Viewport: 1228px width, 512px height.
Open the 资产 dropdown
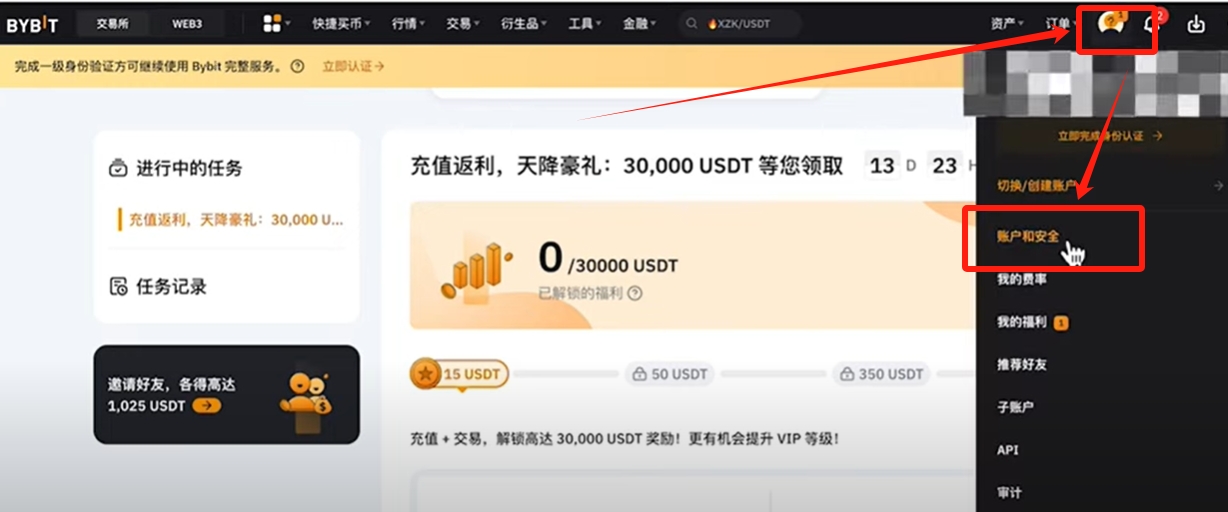(1007, 23)
